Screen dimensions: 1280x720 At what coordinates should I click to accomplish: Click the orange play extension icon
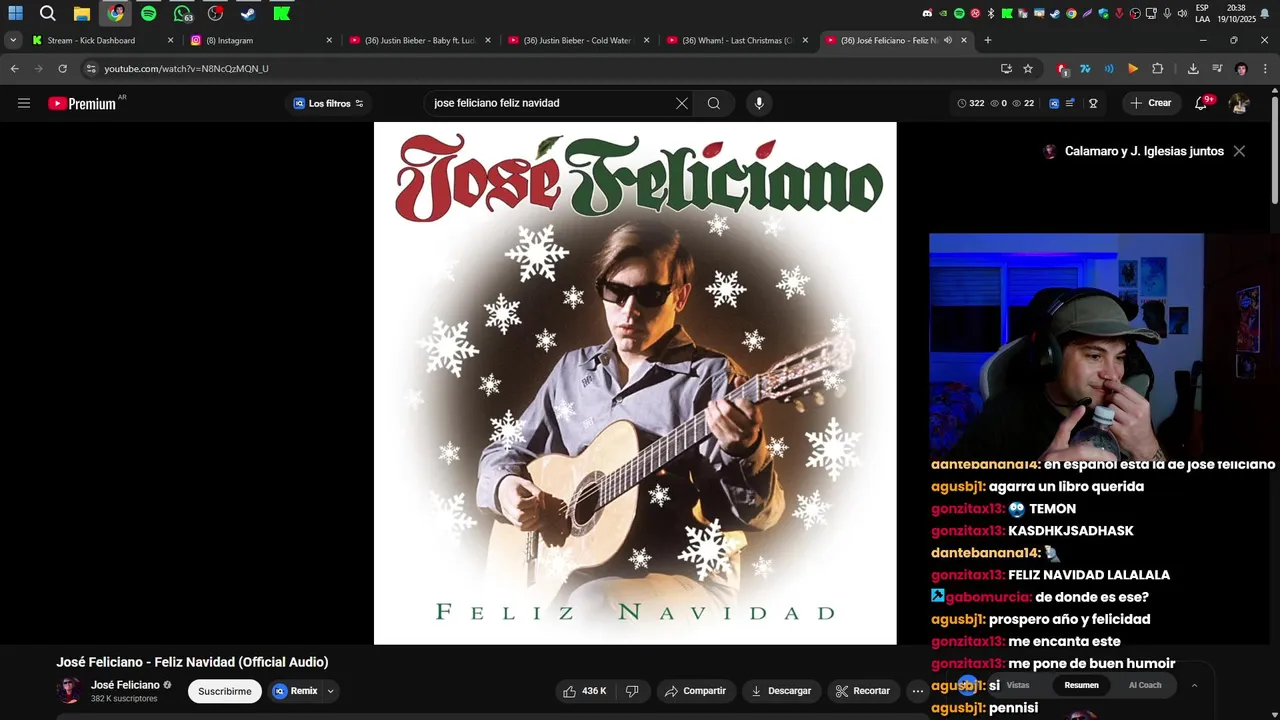1133,69
